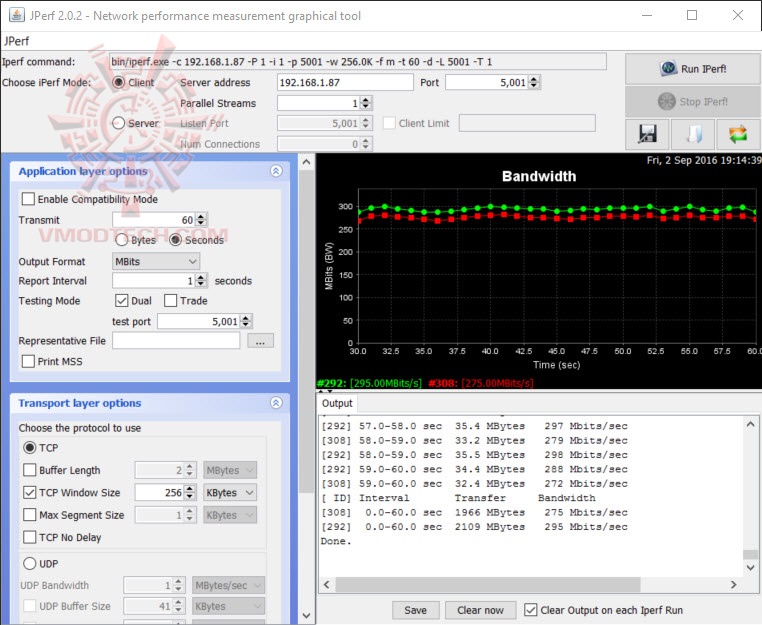Click the load configuration document icon

tap(693, 134)
